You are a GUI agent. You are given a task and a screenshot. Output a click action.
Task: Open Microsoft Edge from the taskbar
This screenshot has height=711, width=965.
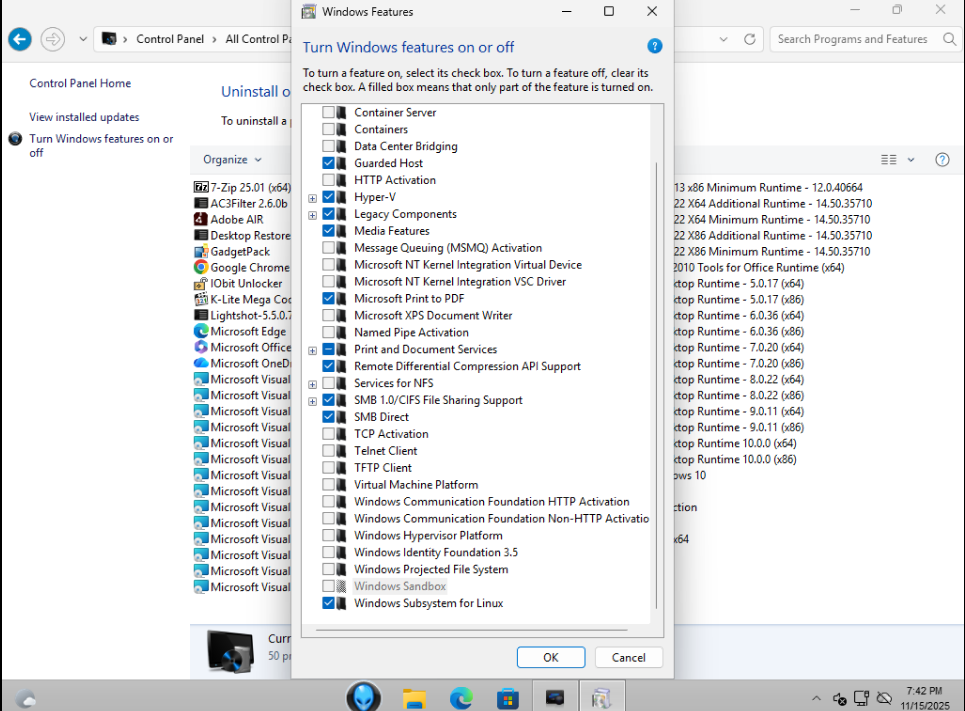(x=461, y=697)
